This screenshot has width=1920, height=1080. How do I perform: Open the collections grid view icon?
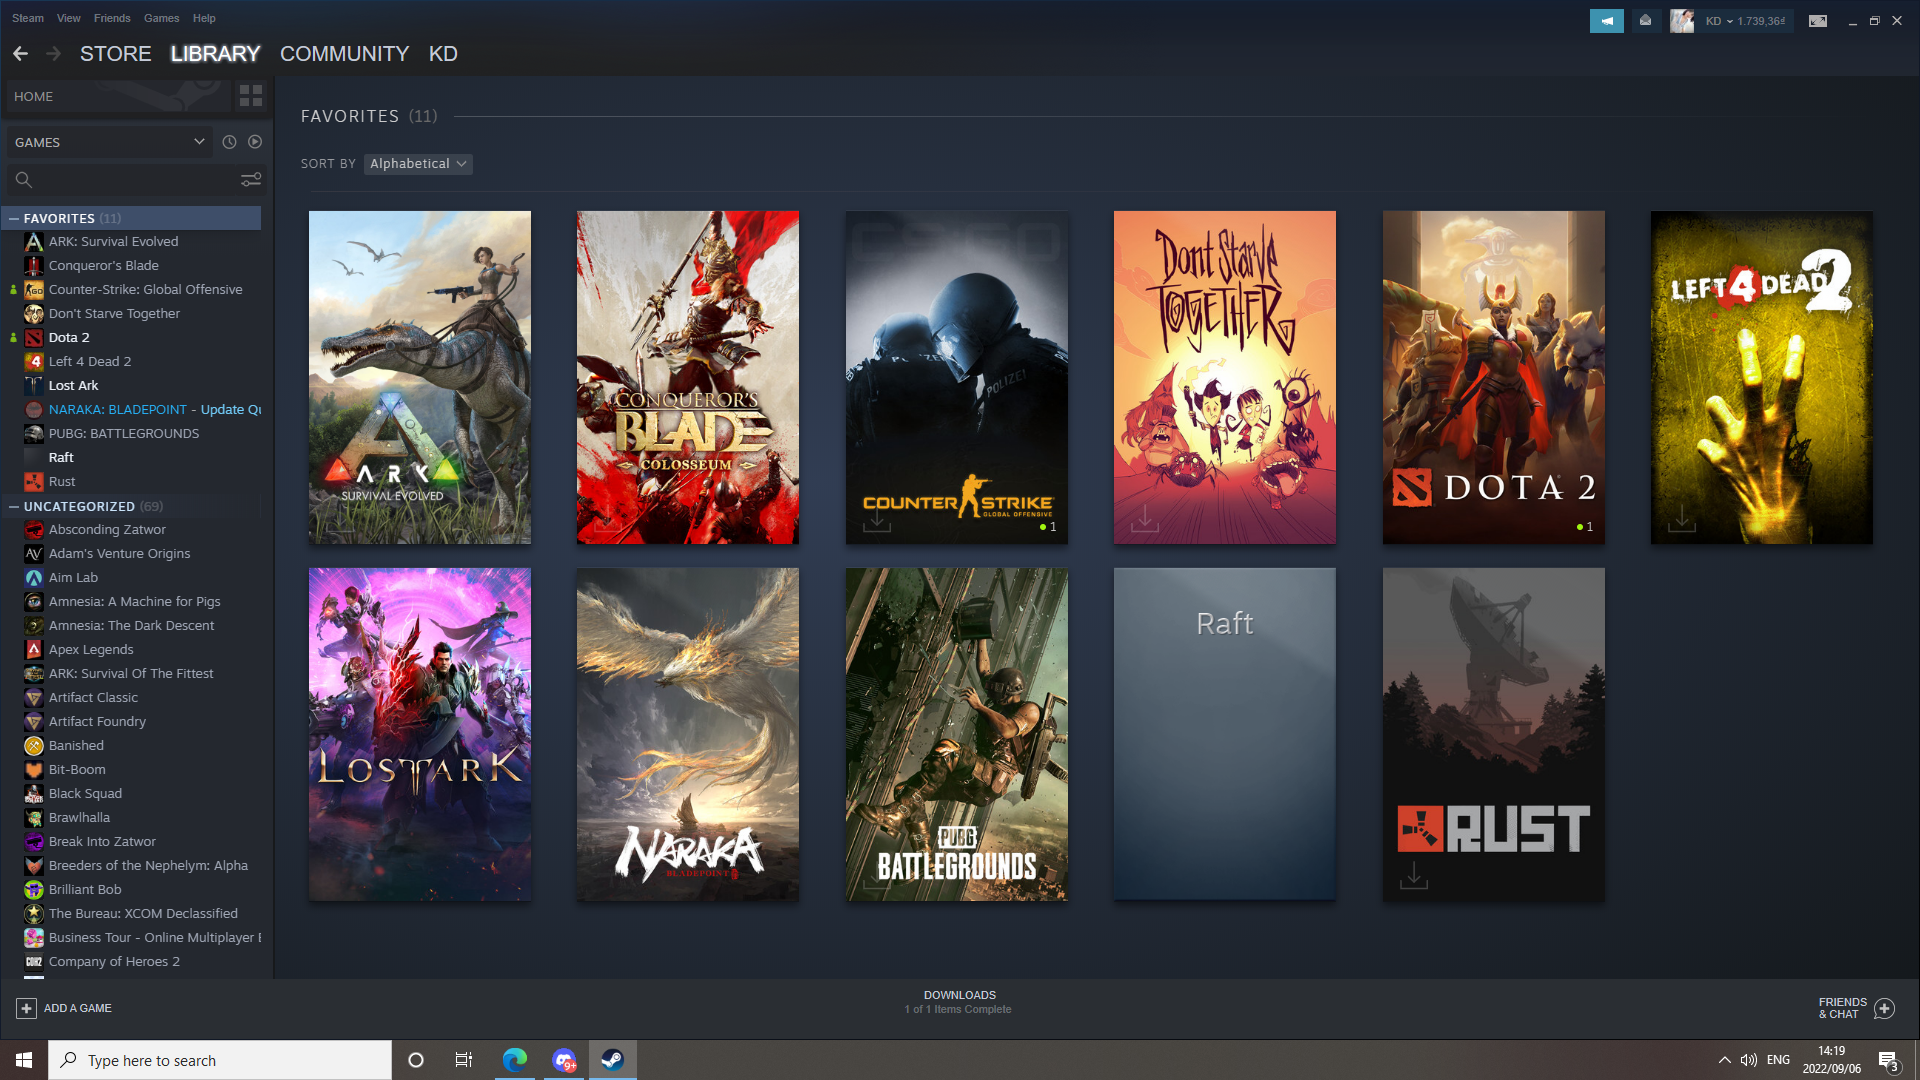(x=250, y=96)
